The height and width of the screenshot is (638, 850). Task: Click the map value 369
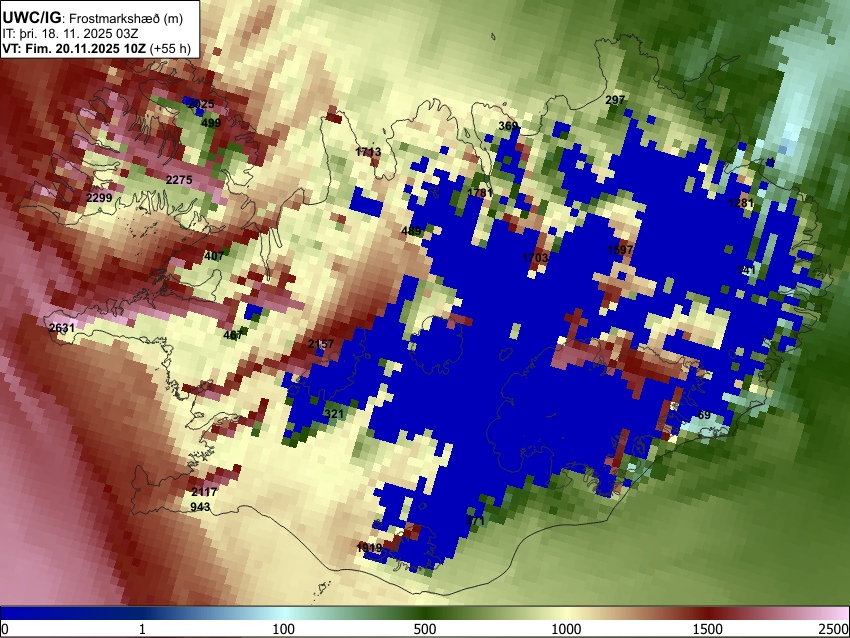tap(508, 126)
